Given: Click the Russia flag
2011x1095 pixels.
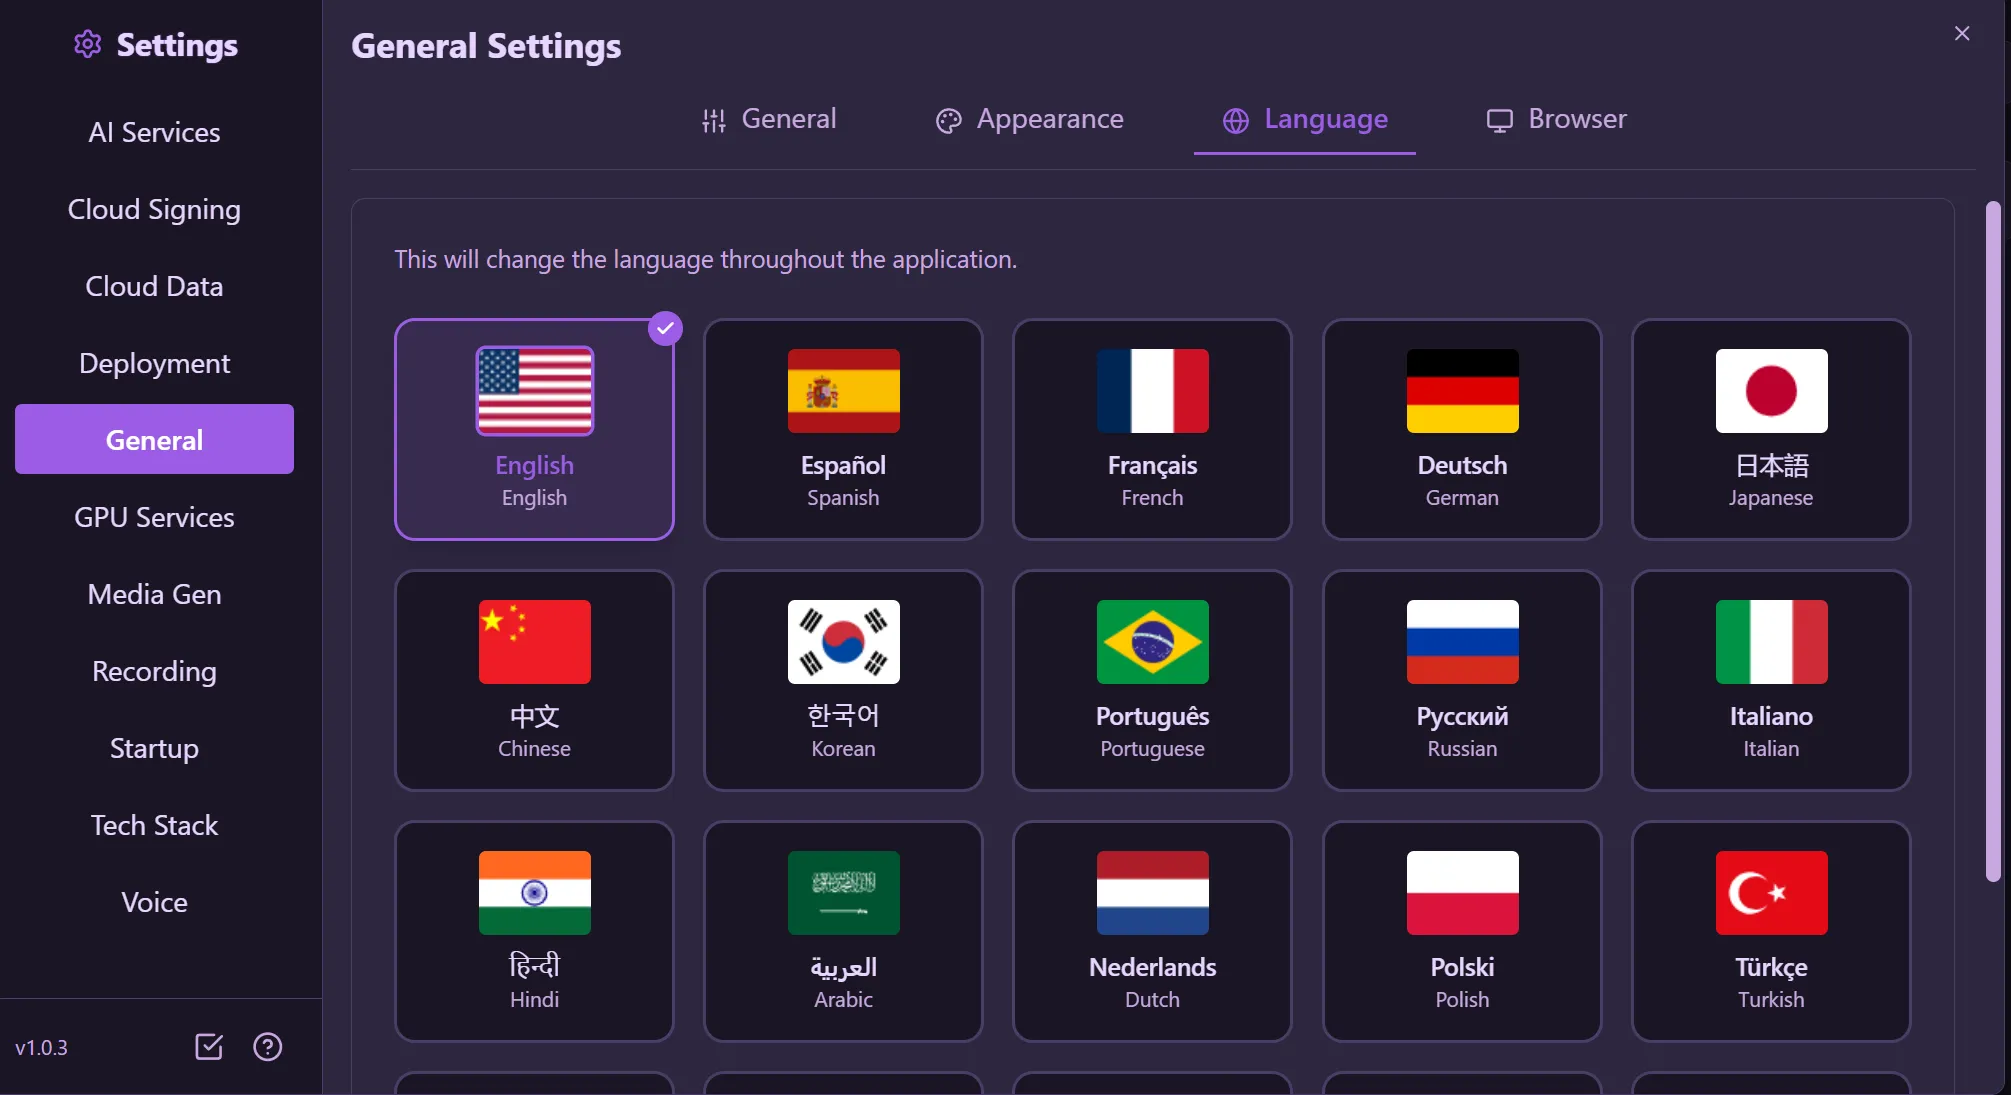Looking at the screenshot, I should click(1463, 642).
